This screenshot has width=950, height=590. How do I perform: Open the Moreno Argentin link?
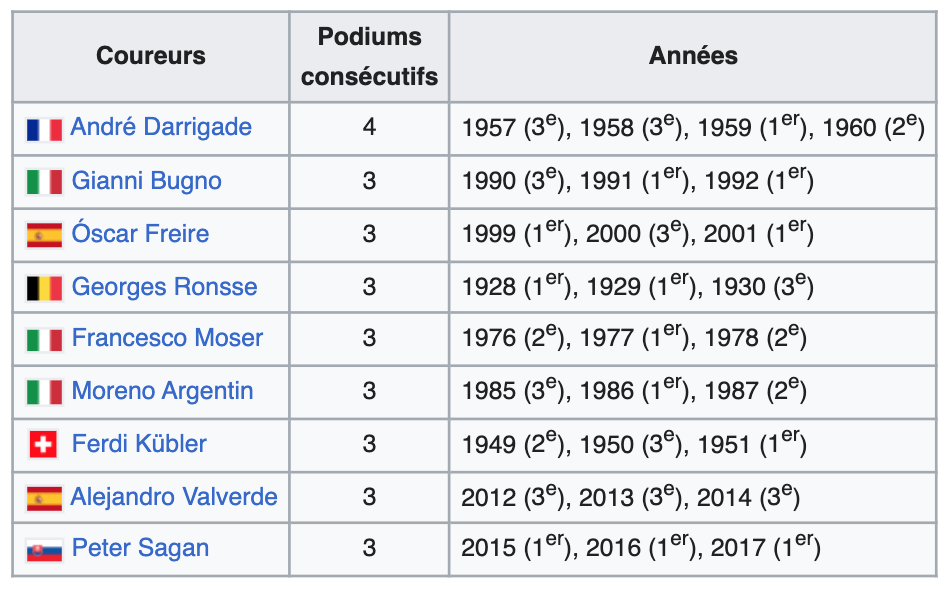162,391
